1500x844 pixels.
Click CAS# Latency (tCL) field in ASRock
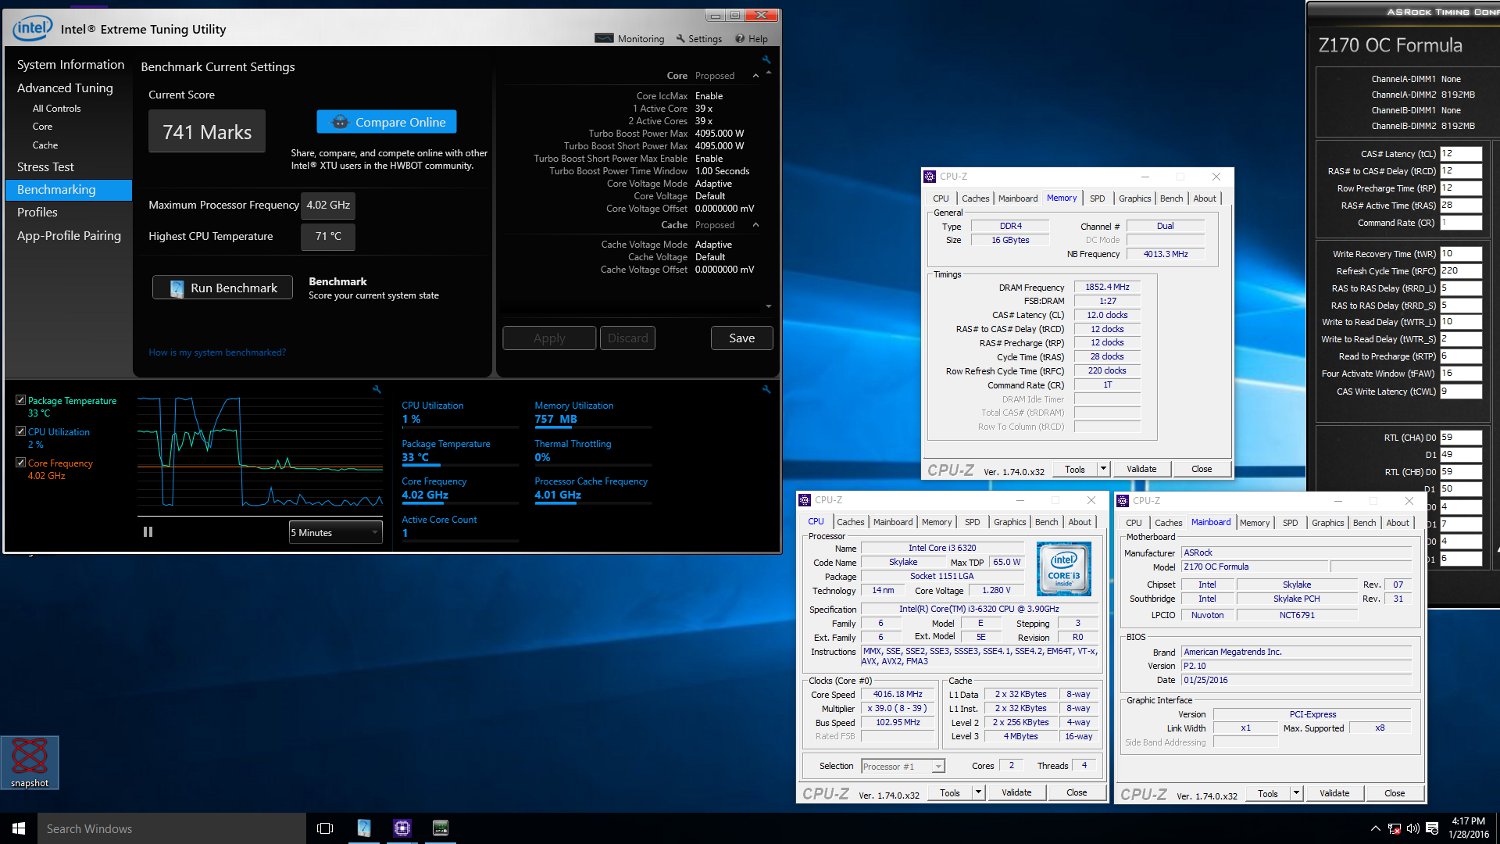(x=1460, y=154)
